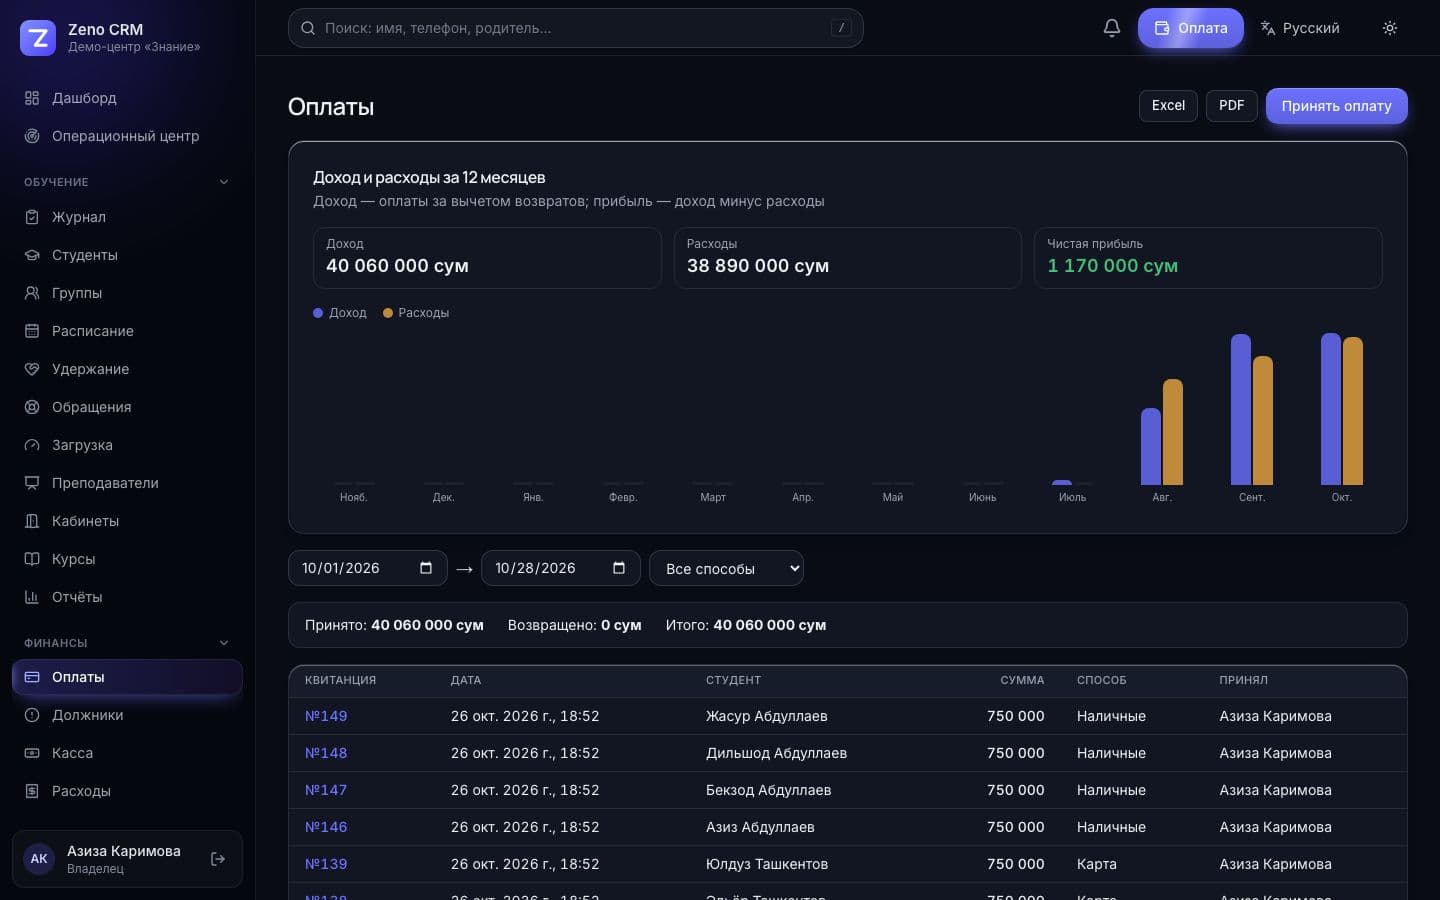The image size is (1440, 900).
Task: Export payments to Excel
Action: (x=1168, y=106)
